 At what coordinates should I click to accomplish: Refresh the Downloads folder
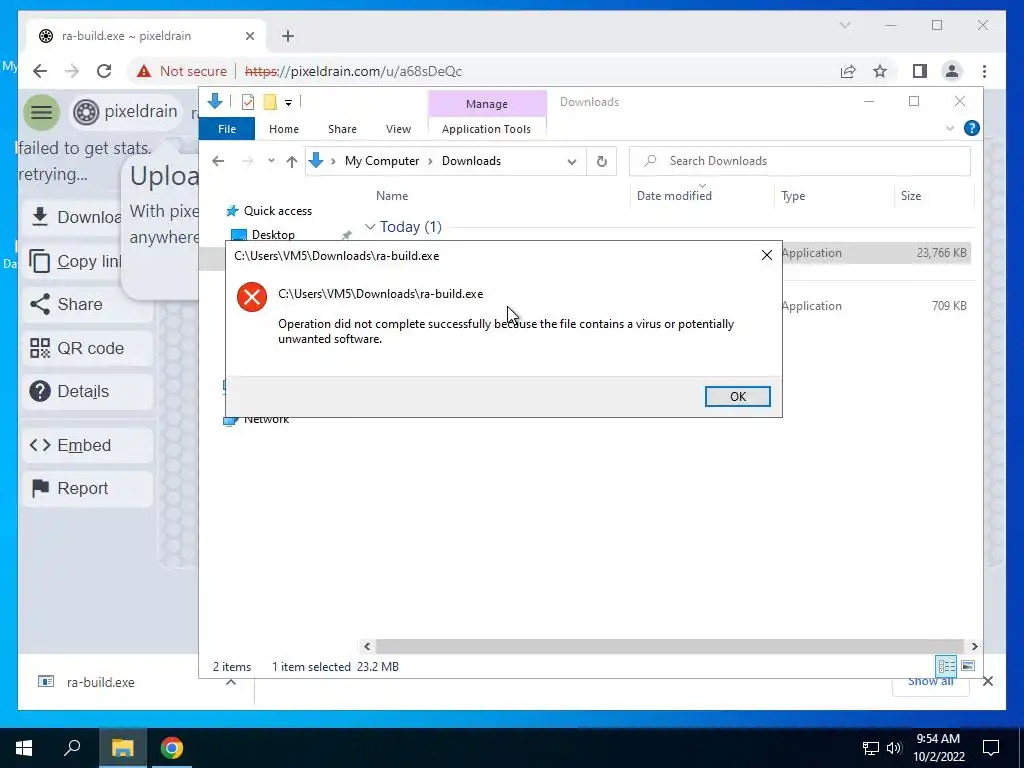601,161
